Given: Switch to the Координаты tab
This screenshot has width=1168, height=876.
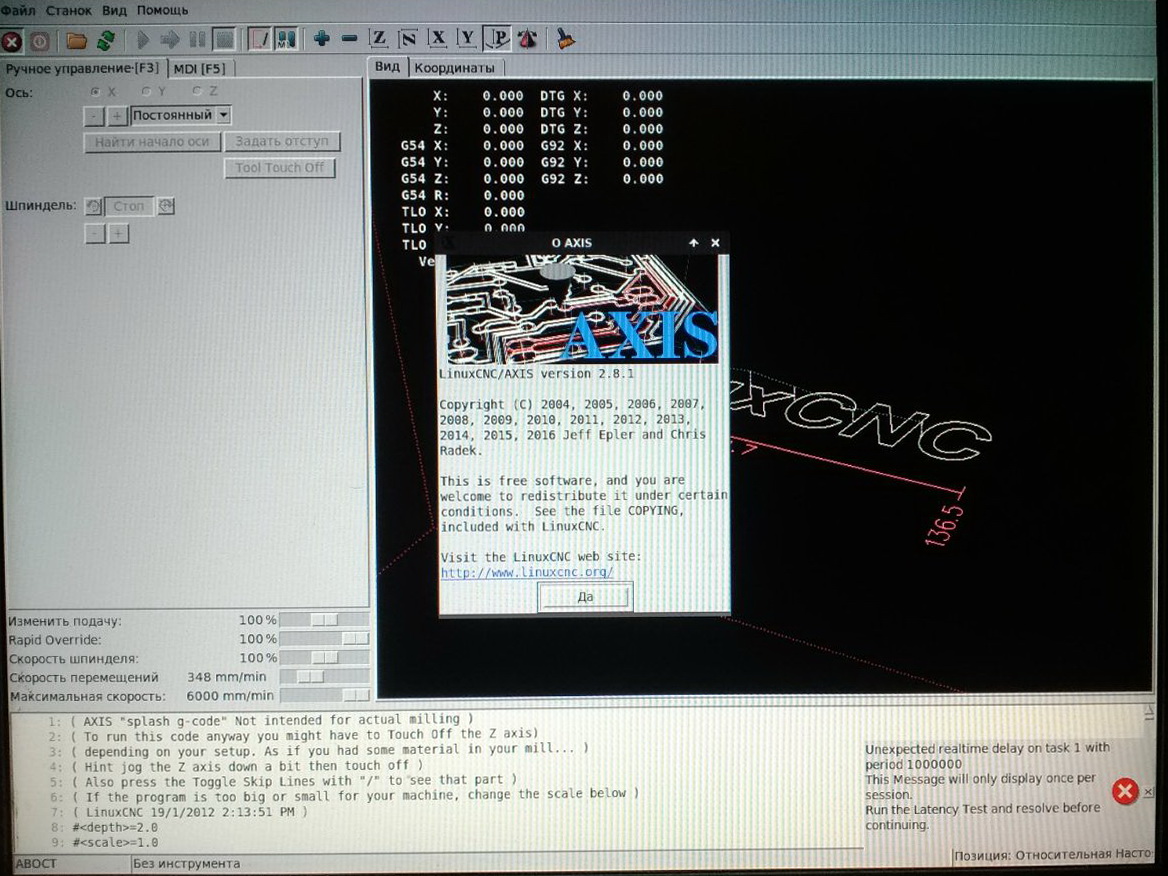Looking at the screenshot, I should 455,68.
